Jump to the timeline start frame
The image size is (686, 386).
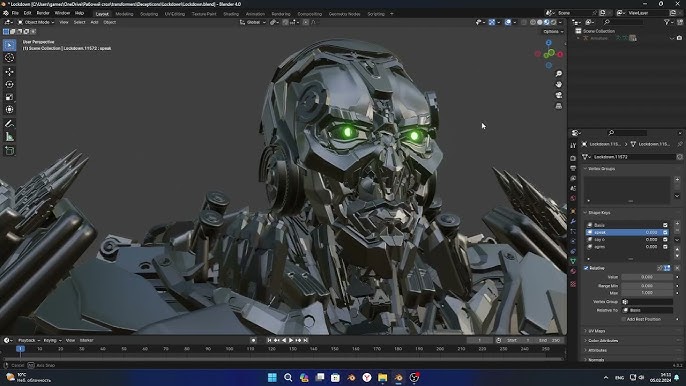(269, 340)
